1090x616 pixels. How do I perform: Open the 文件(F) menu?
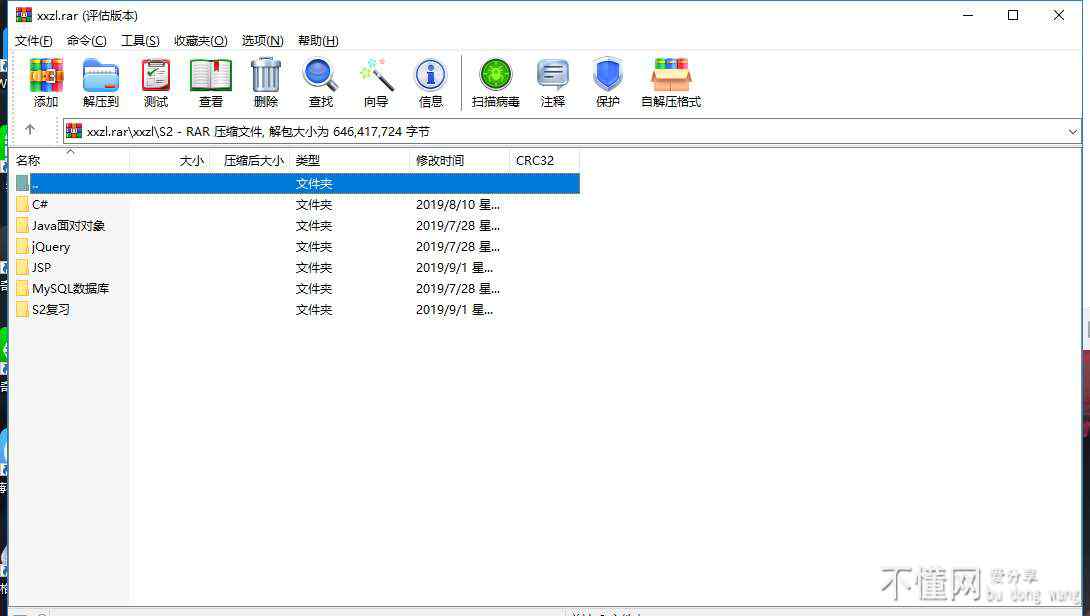(x=33, y=41)
